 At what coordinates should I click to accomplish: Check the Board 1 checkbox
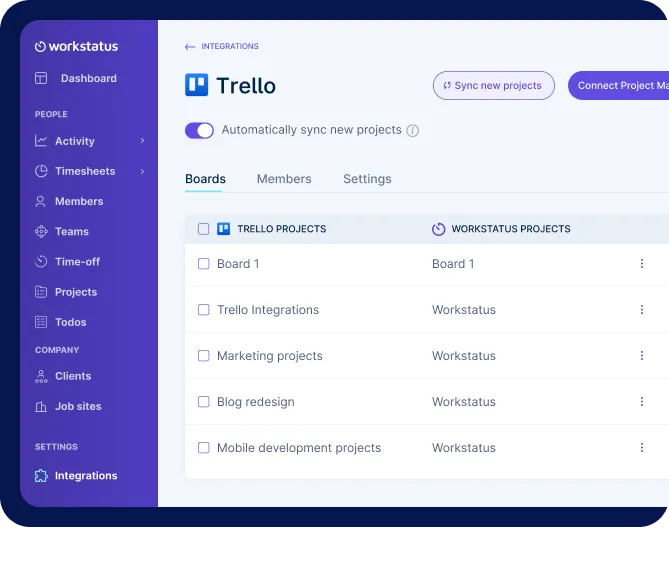(x=204, y=264)
